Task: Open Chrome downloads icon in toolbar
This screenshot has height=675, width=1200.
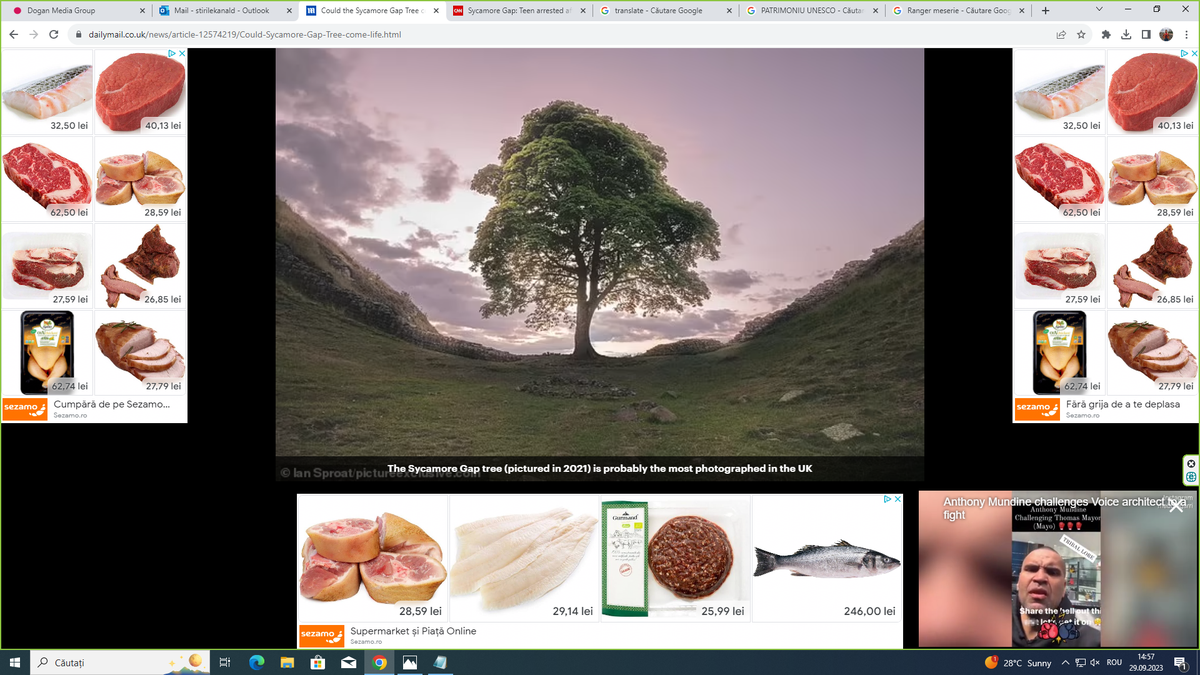Action: [1127, 34]
